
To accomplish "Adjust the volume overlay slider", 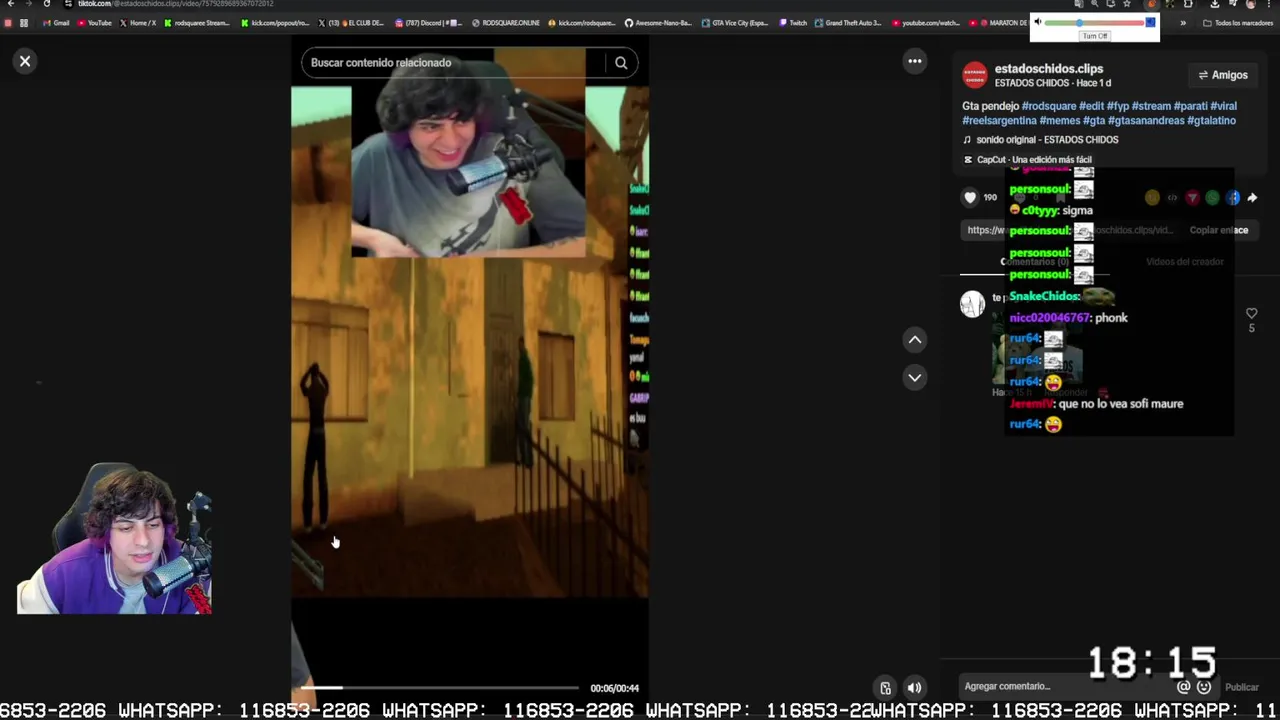I will coord(1095,22).
